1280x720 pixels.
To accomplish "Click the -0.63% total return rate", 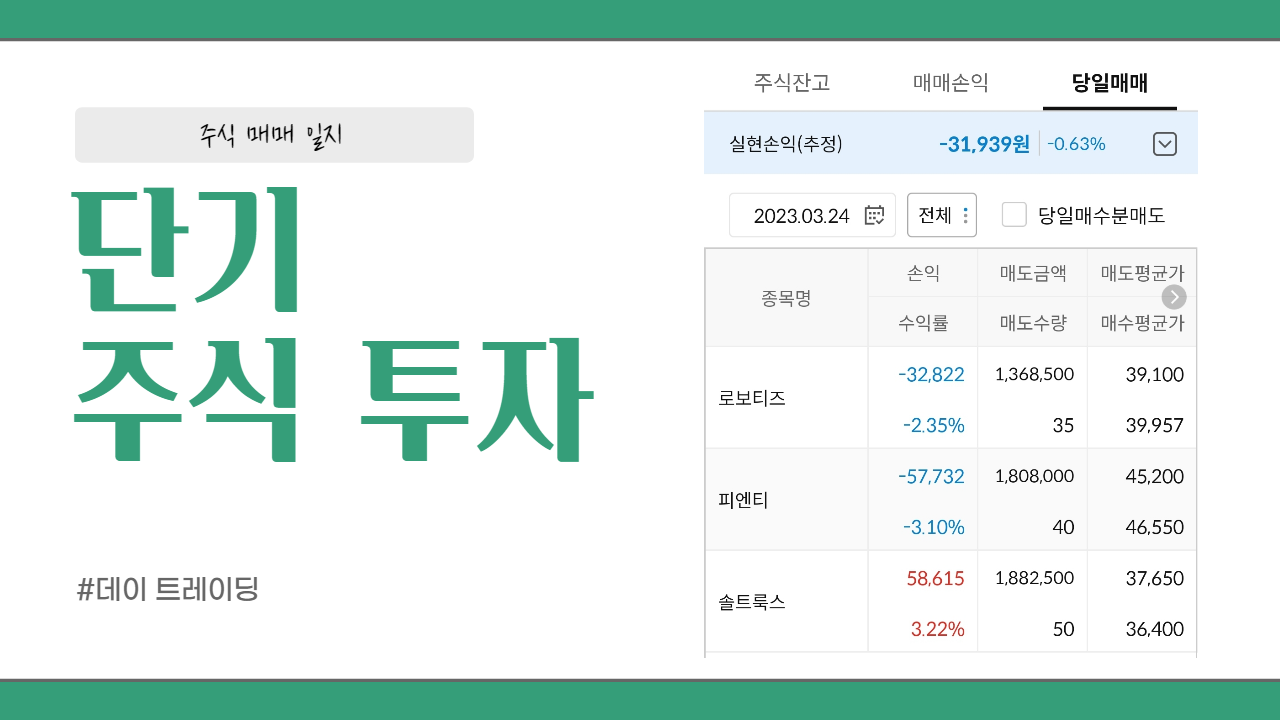I will [x=1076, y=144].
